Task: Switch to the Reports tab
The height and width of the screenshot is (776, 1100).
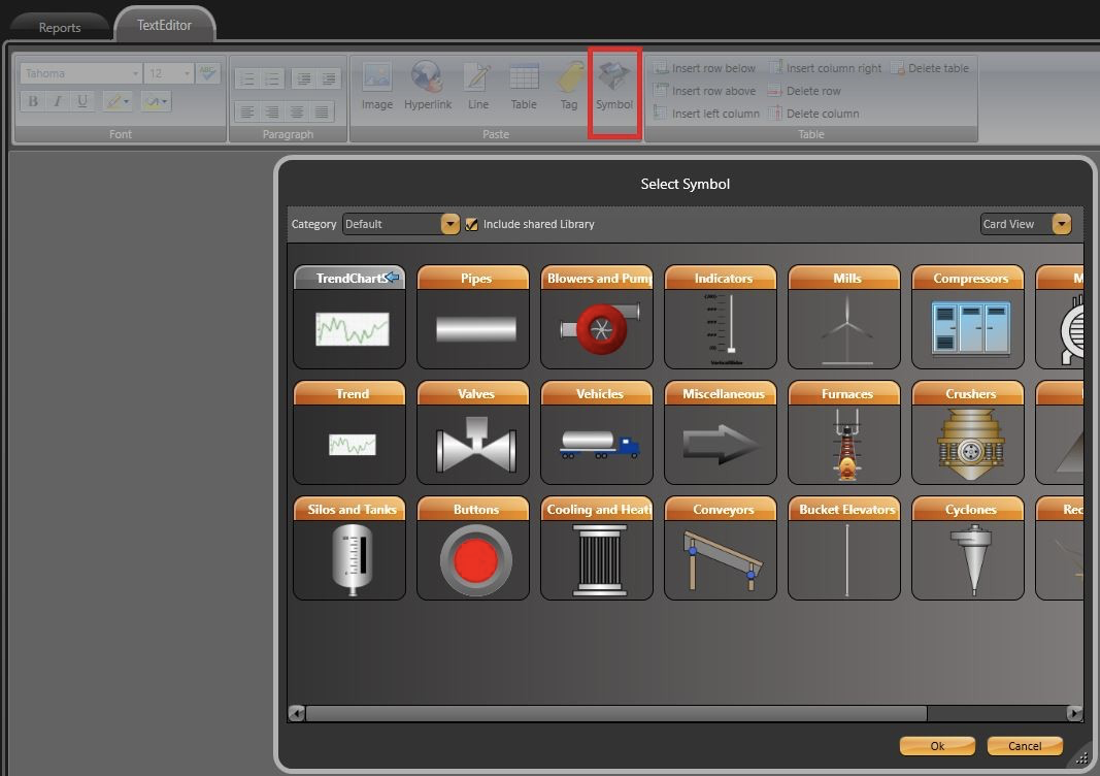Action: 59,27
